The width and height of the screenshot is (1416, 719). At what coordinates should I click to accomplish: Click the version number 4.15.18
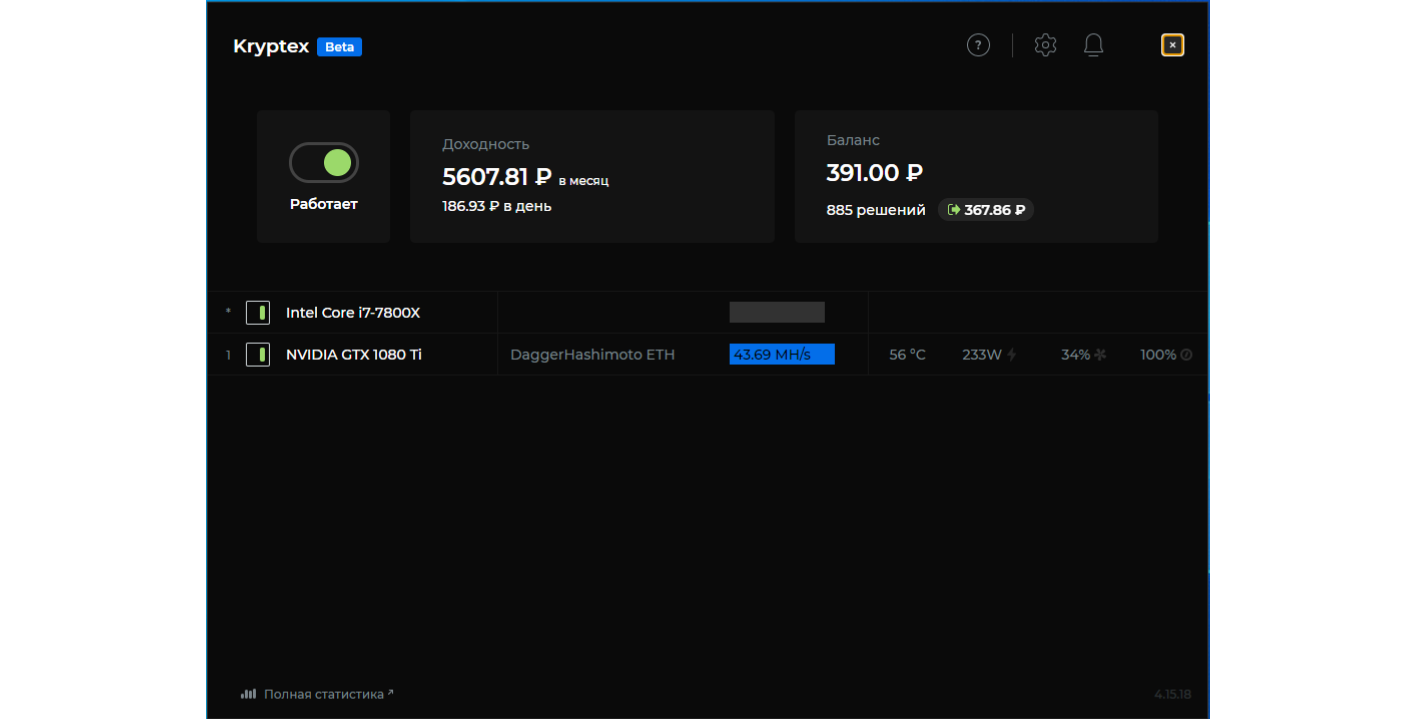pos(1173,694)
